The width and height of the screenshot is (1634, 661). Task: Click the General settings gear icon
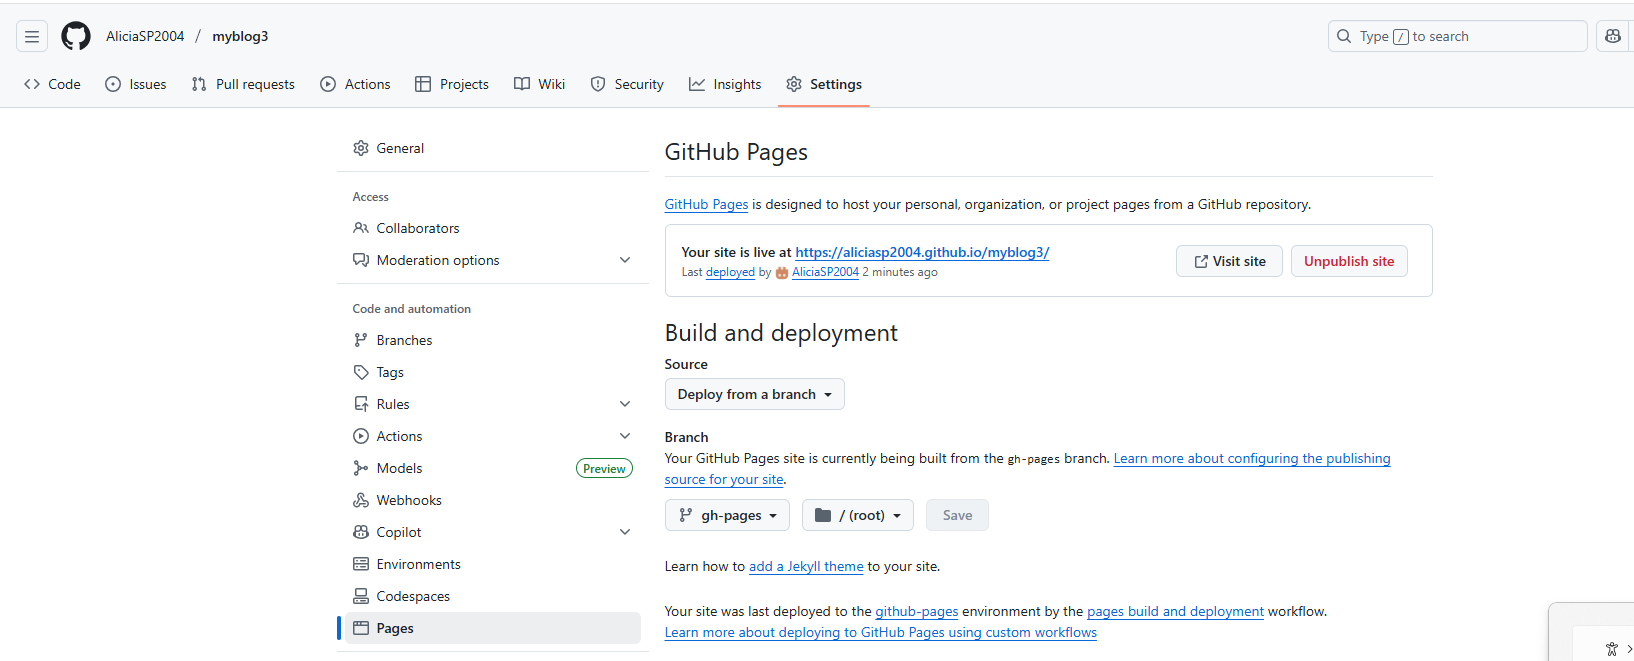click(x=361, y=148)
